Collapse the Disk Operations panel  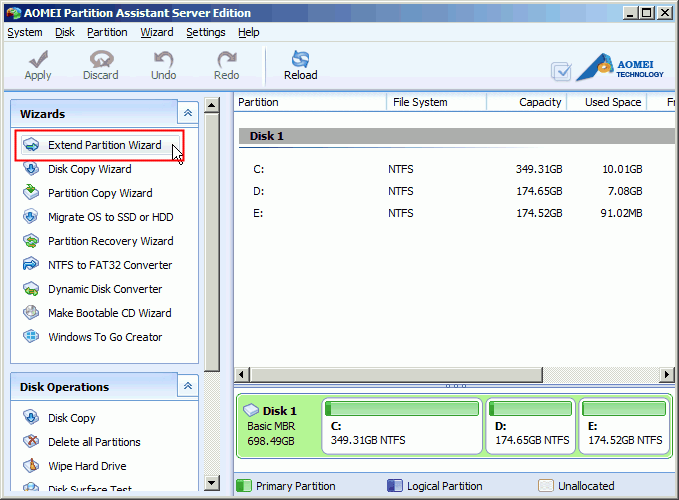coord(188,386)
